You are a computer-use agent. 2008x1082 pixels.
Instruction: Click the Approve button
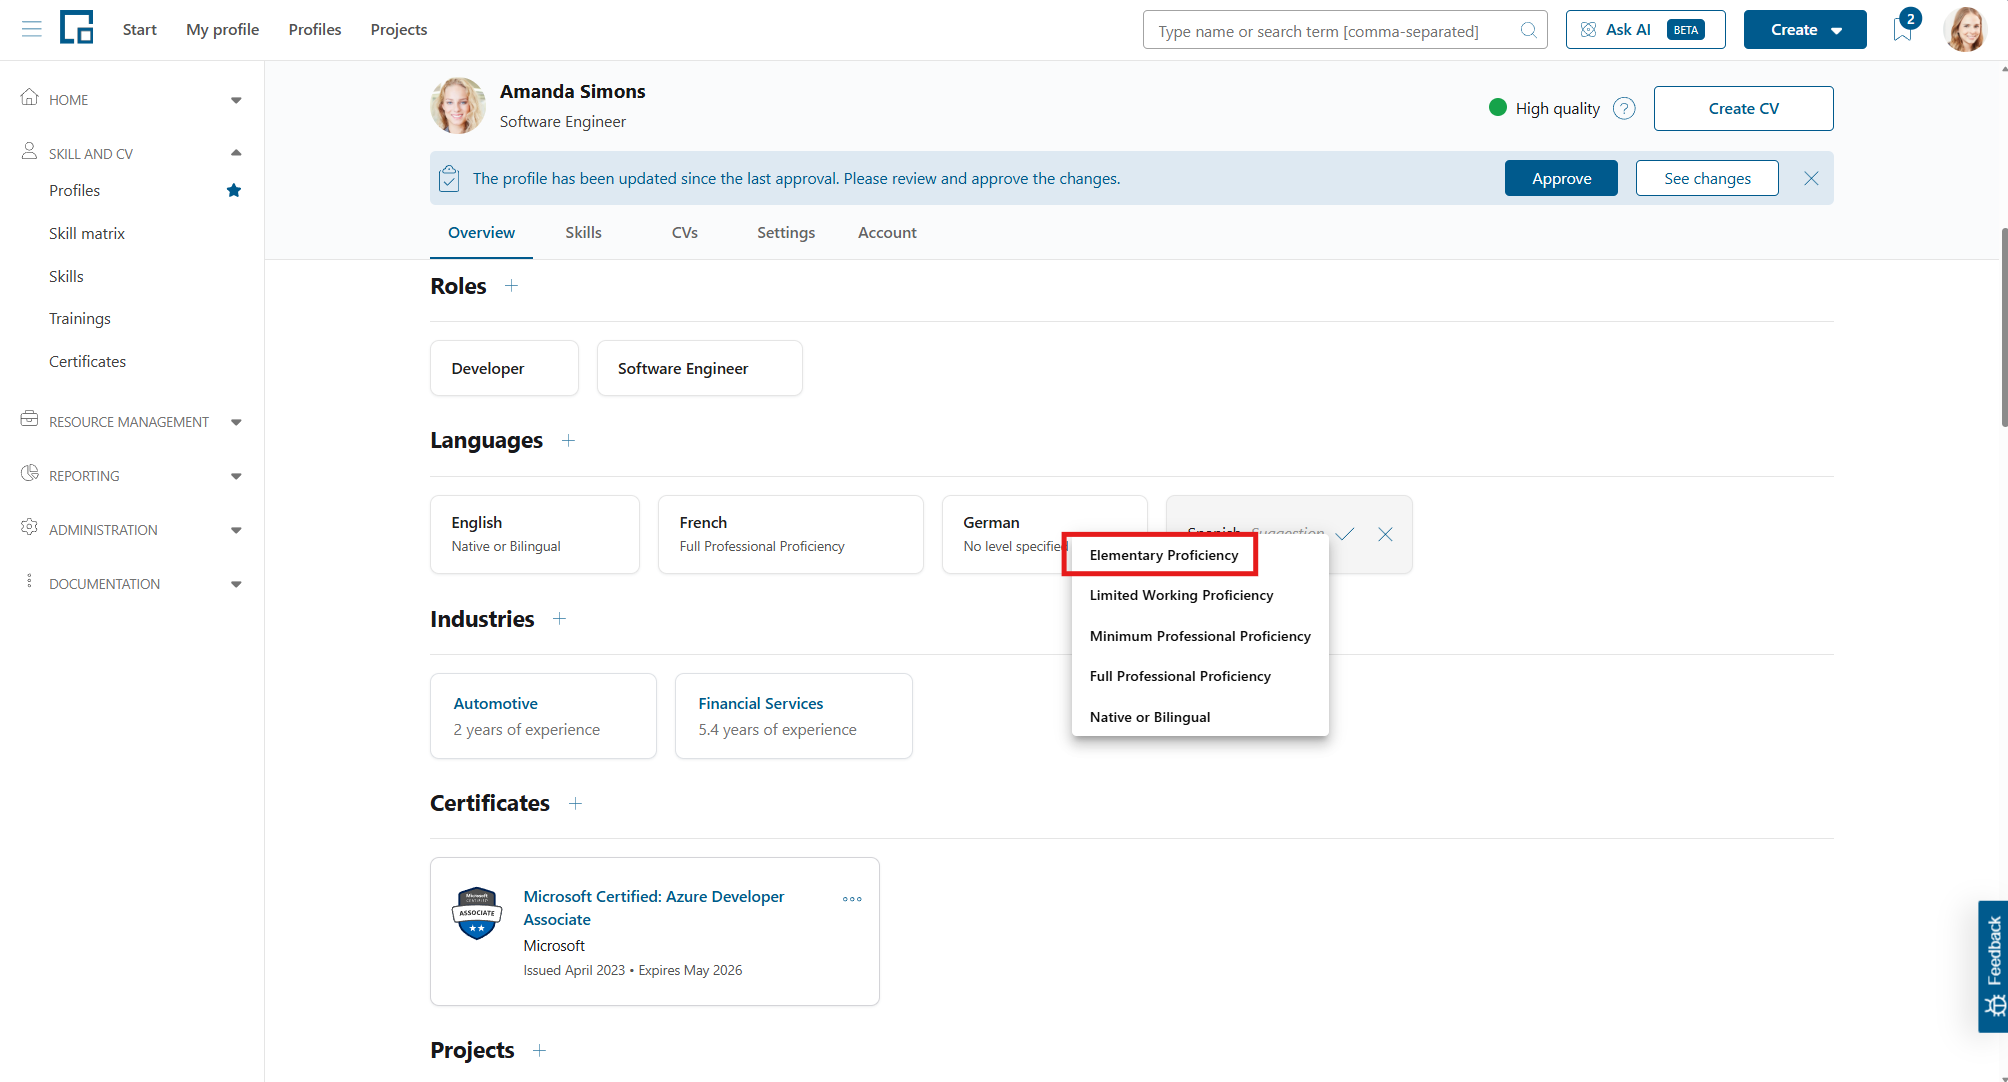pyautogui.click(x=1561, y=178)
